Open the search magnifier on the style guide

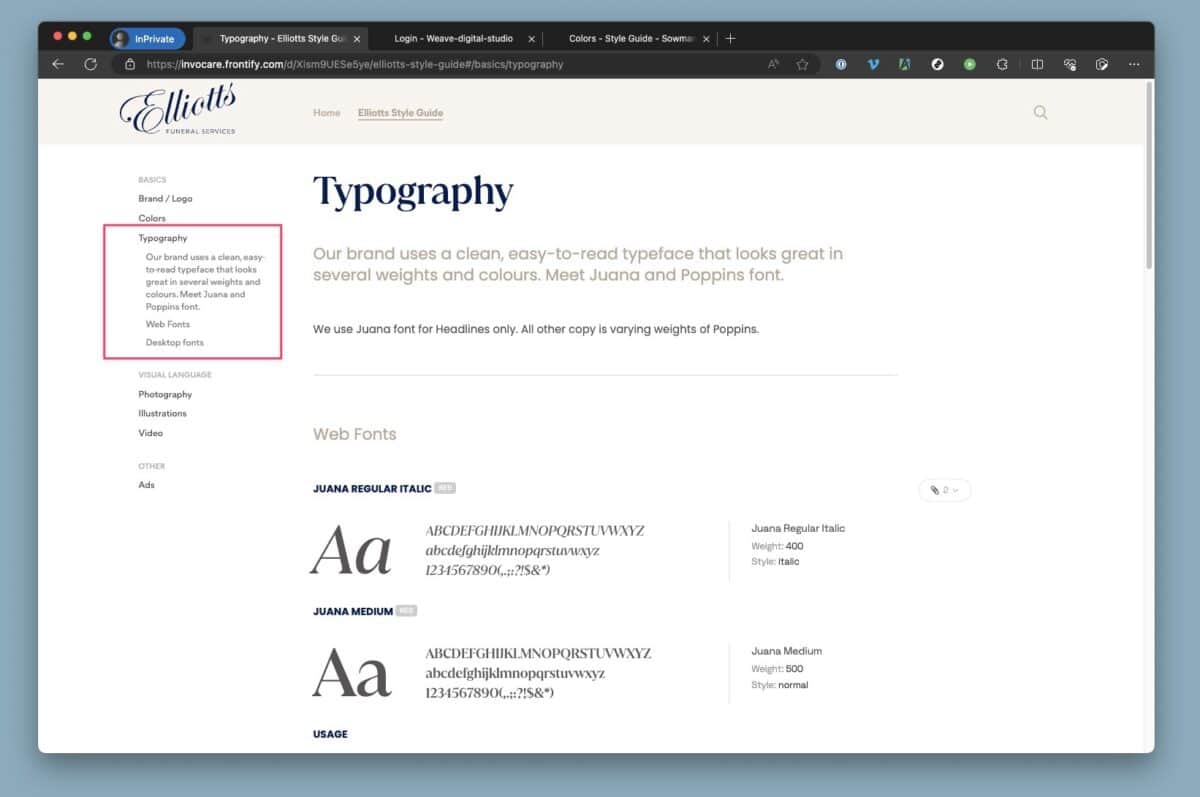[x=1040, y=112]
